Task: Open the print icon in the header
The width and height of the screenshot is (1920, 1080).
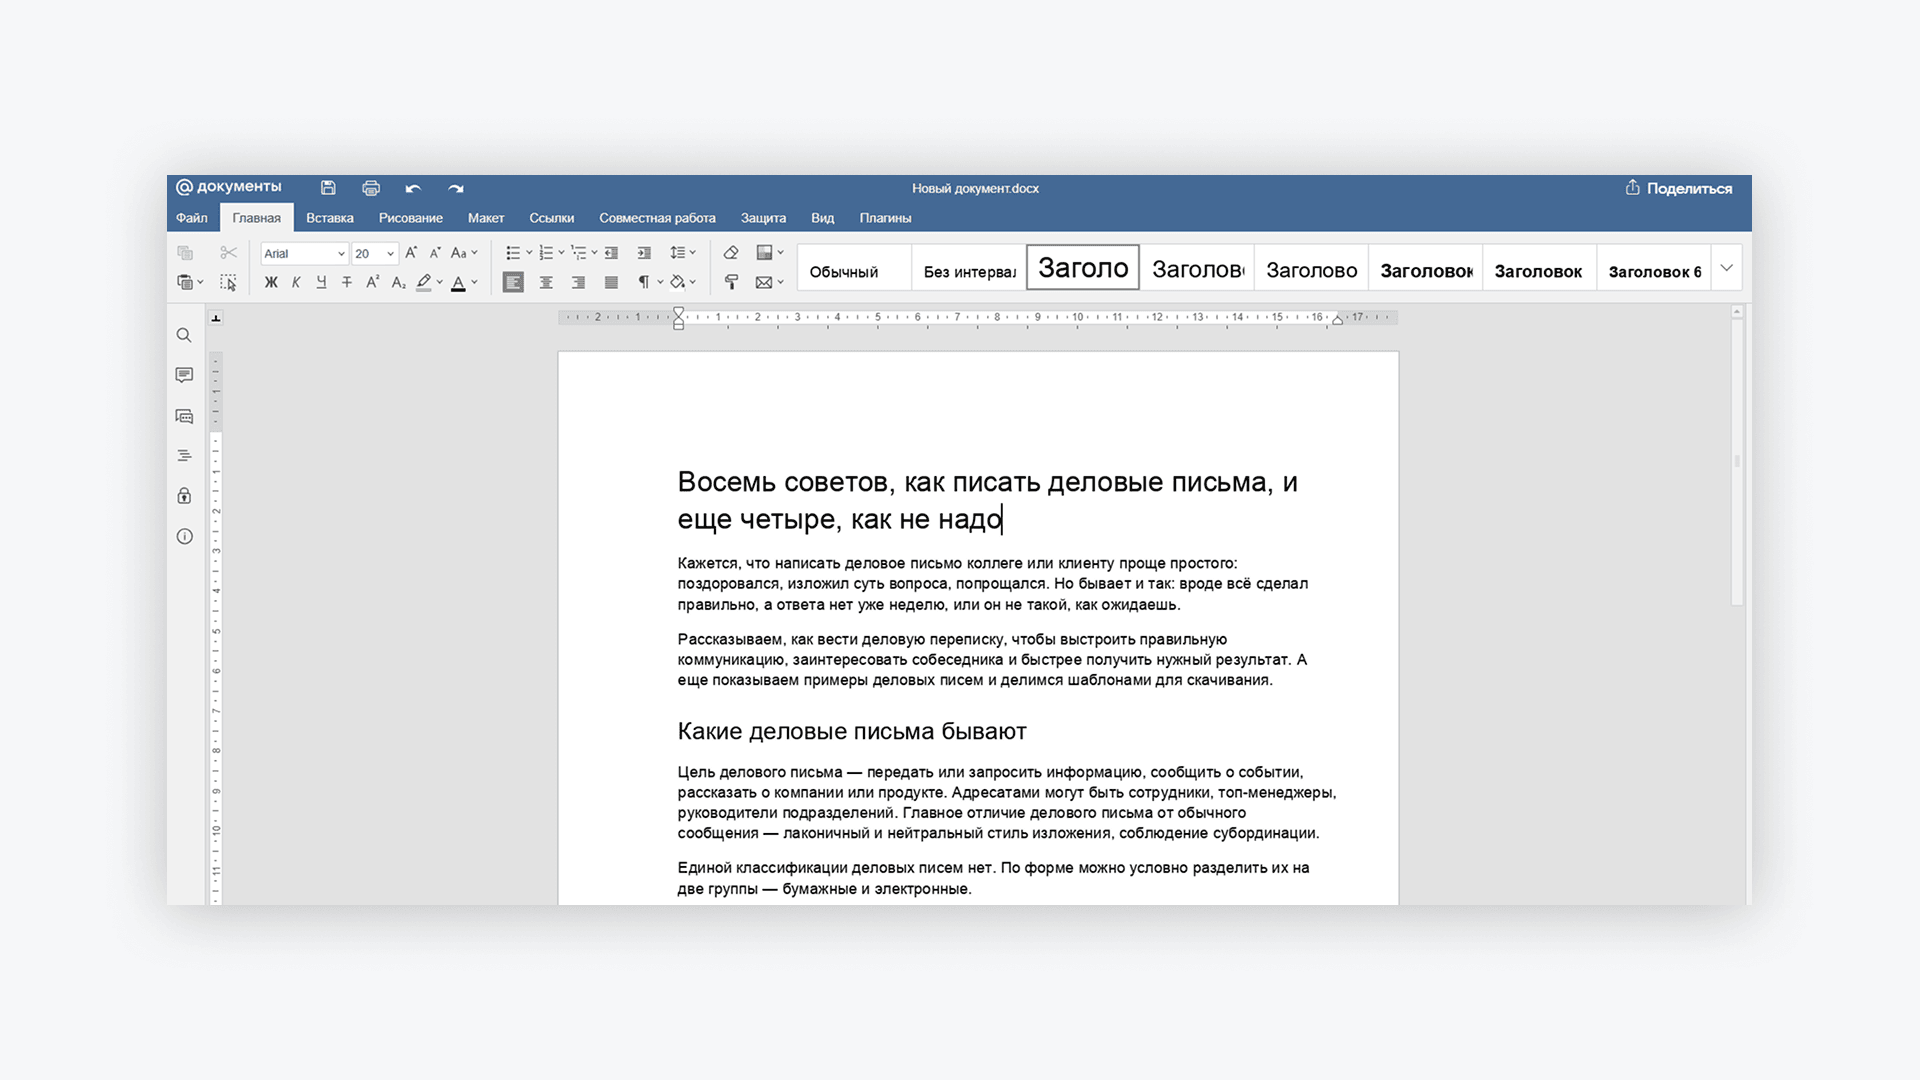Action: 370,188
